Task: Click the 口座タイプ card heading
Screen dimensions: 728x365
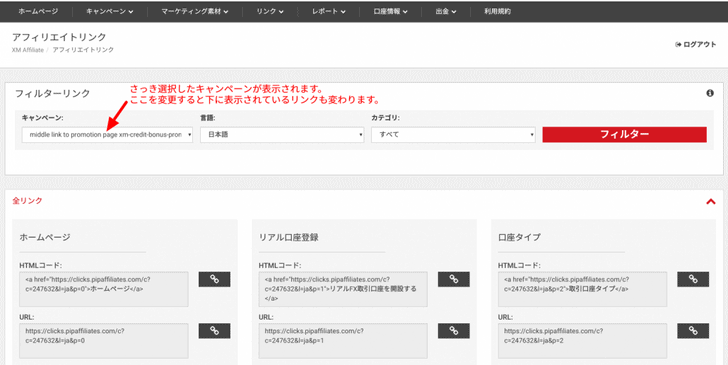Action: 519,237
